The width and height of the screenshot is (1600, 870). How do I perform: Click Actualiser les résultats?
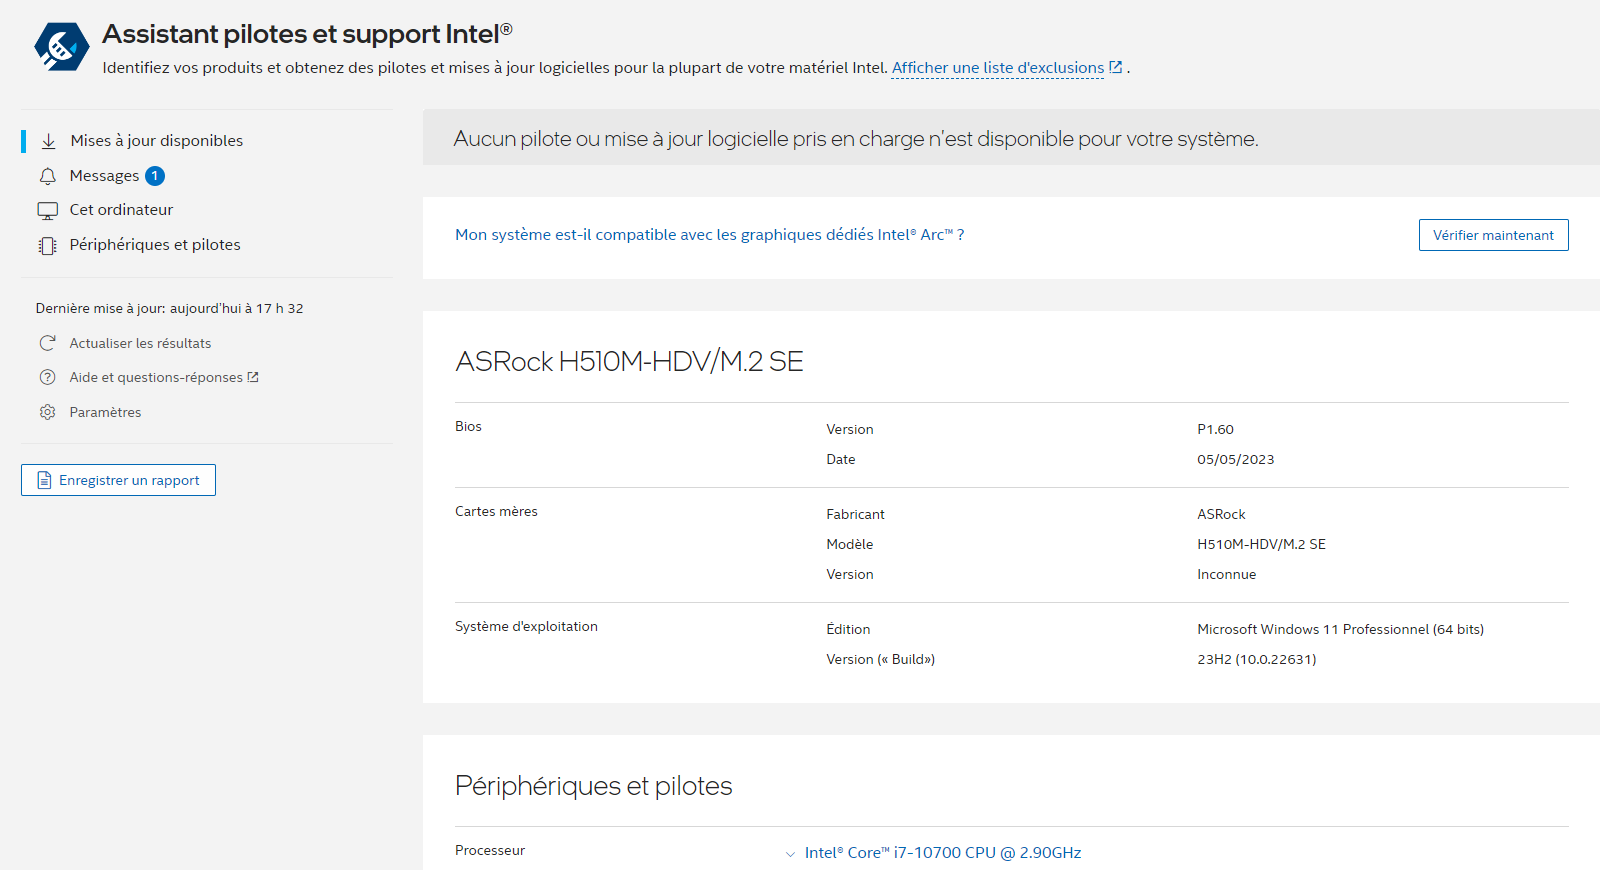coord(140,343)
